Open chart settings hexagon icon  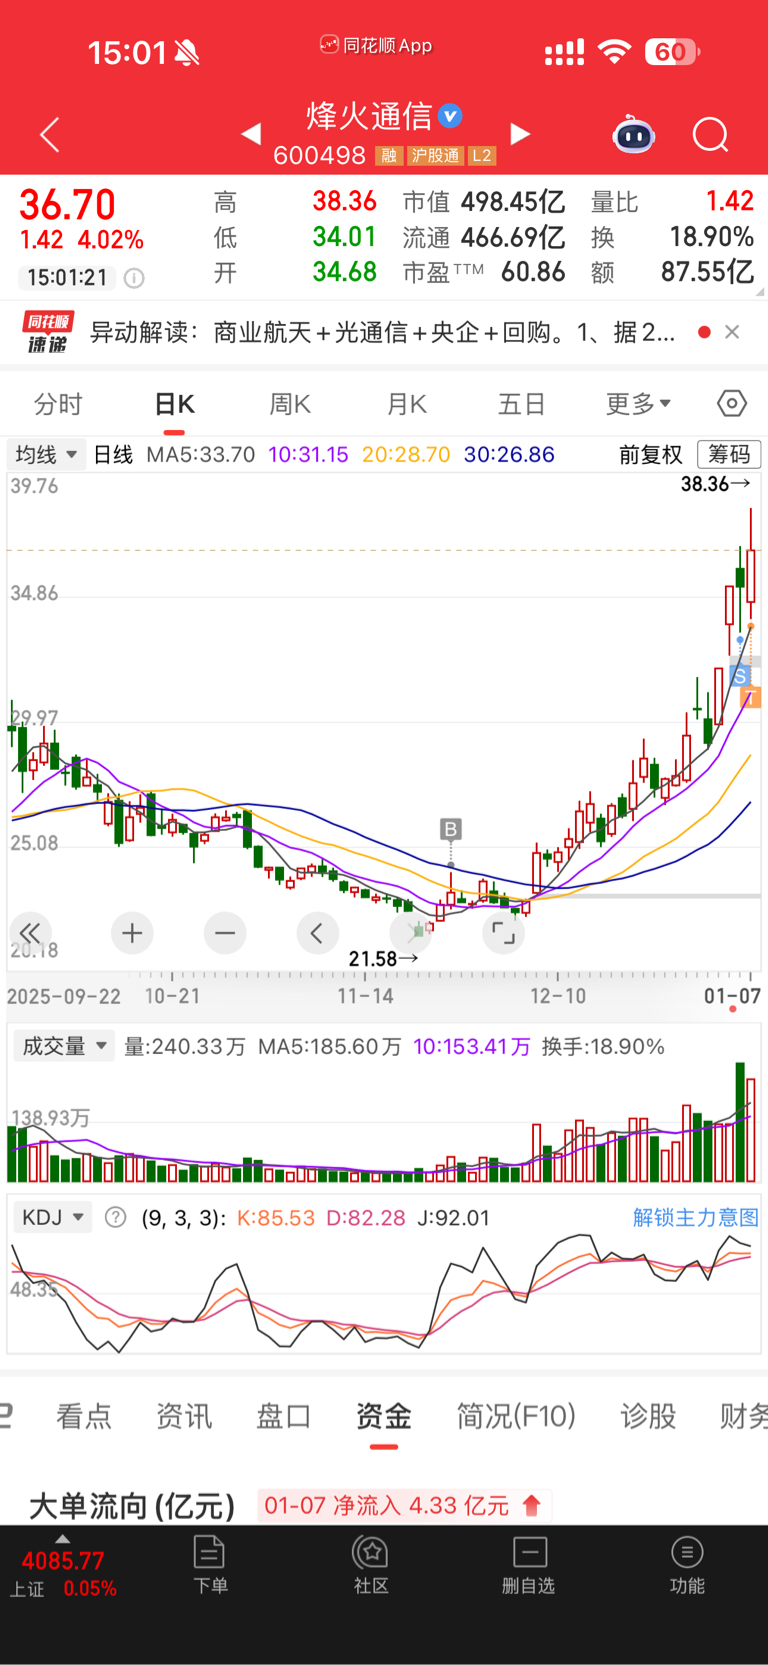tap(732, 403)
